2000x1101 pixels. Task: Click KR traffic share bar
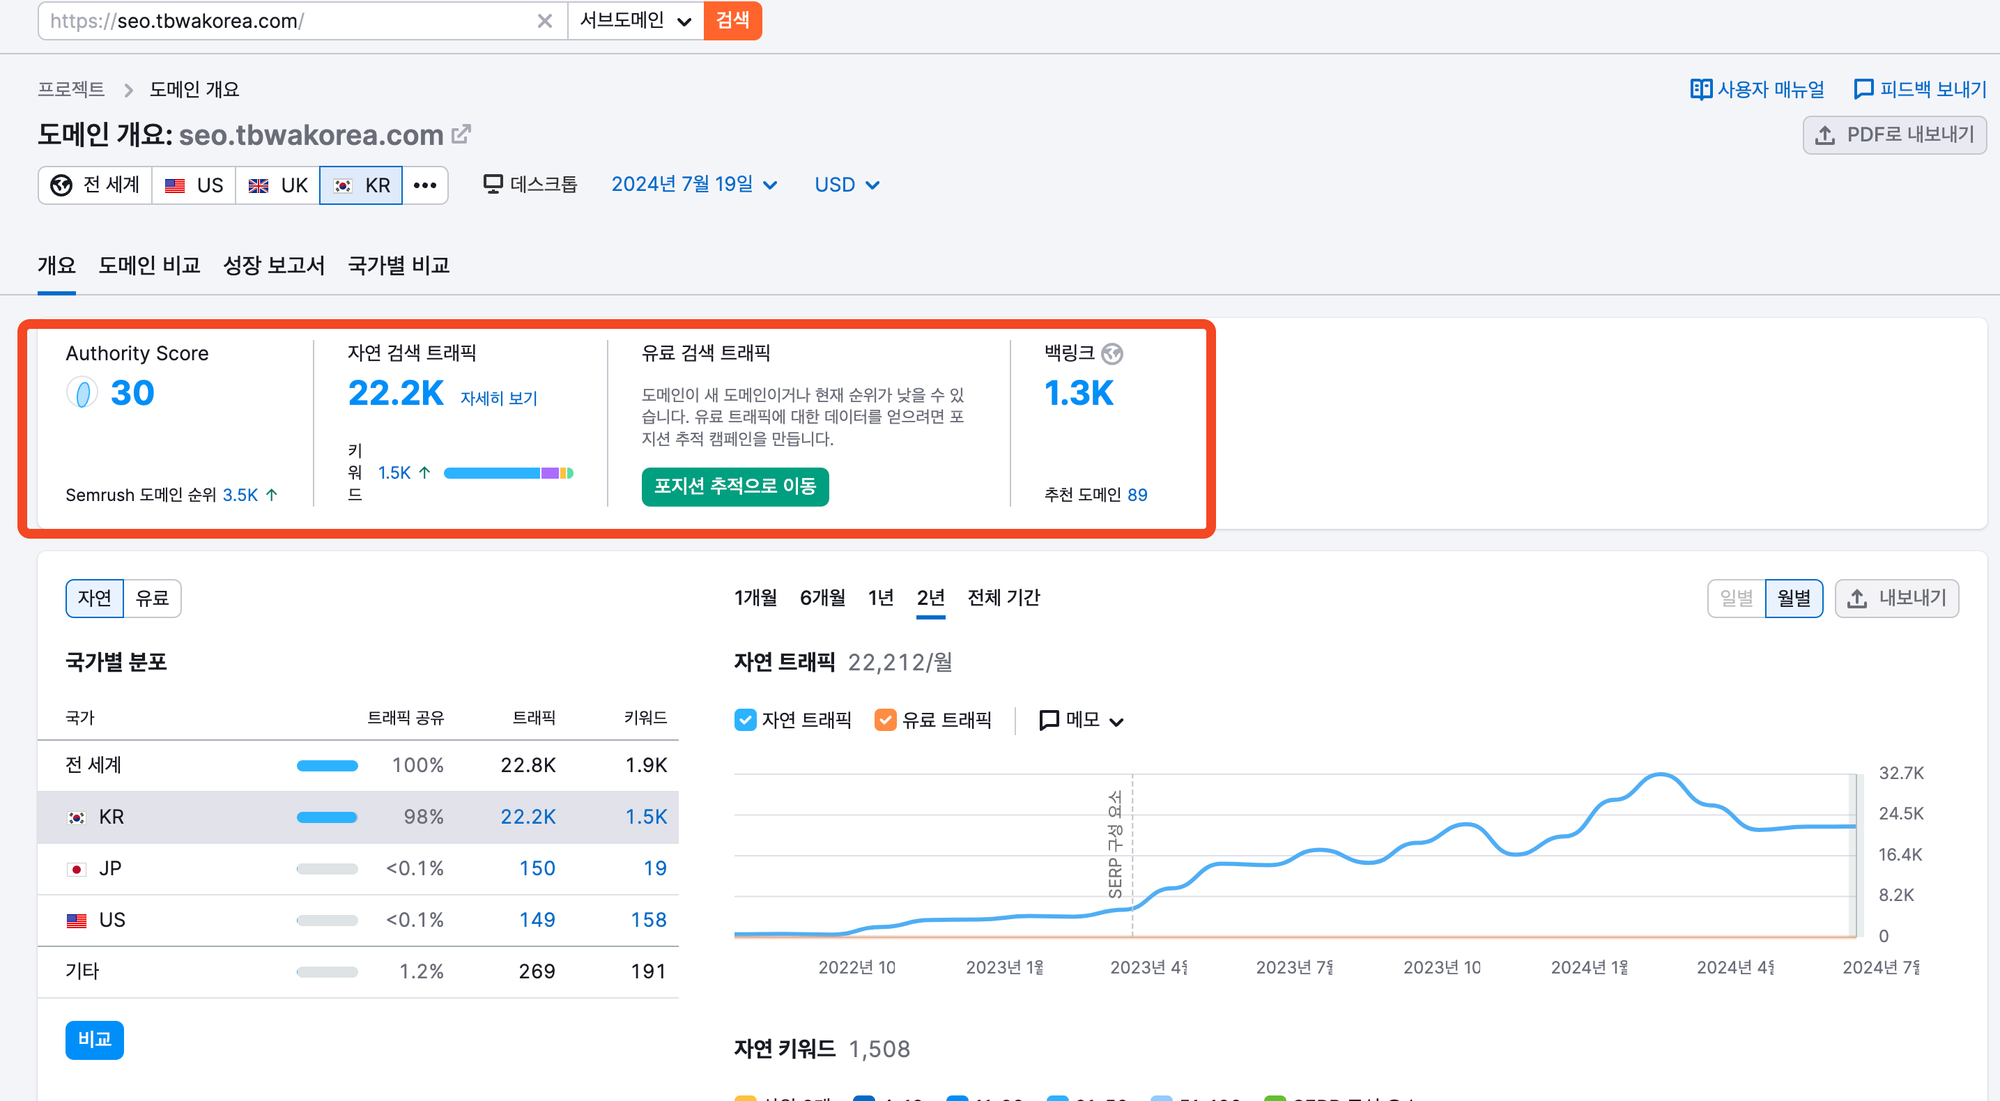[x=327, y=817]
